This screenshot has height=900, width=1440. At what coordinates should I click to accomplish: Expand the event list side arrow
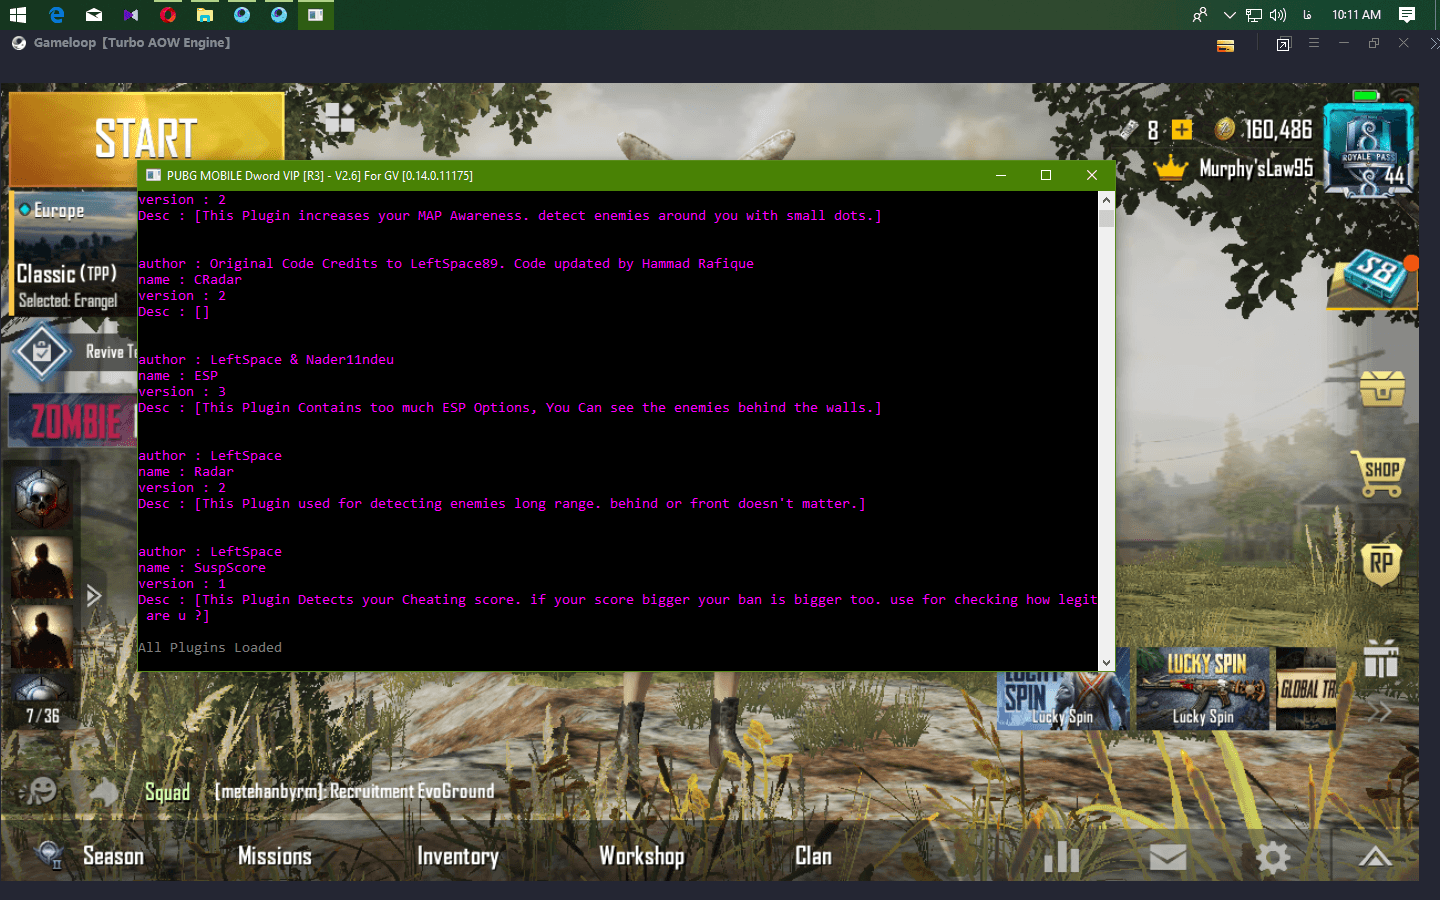94,596
